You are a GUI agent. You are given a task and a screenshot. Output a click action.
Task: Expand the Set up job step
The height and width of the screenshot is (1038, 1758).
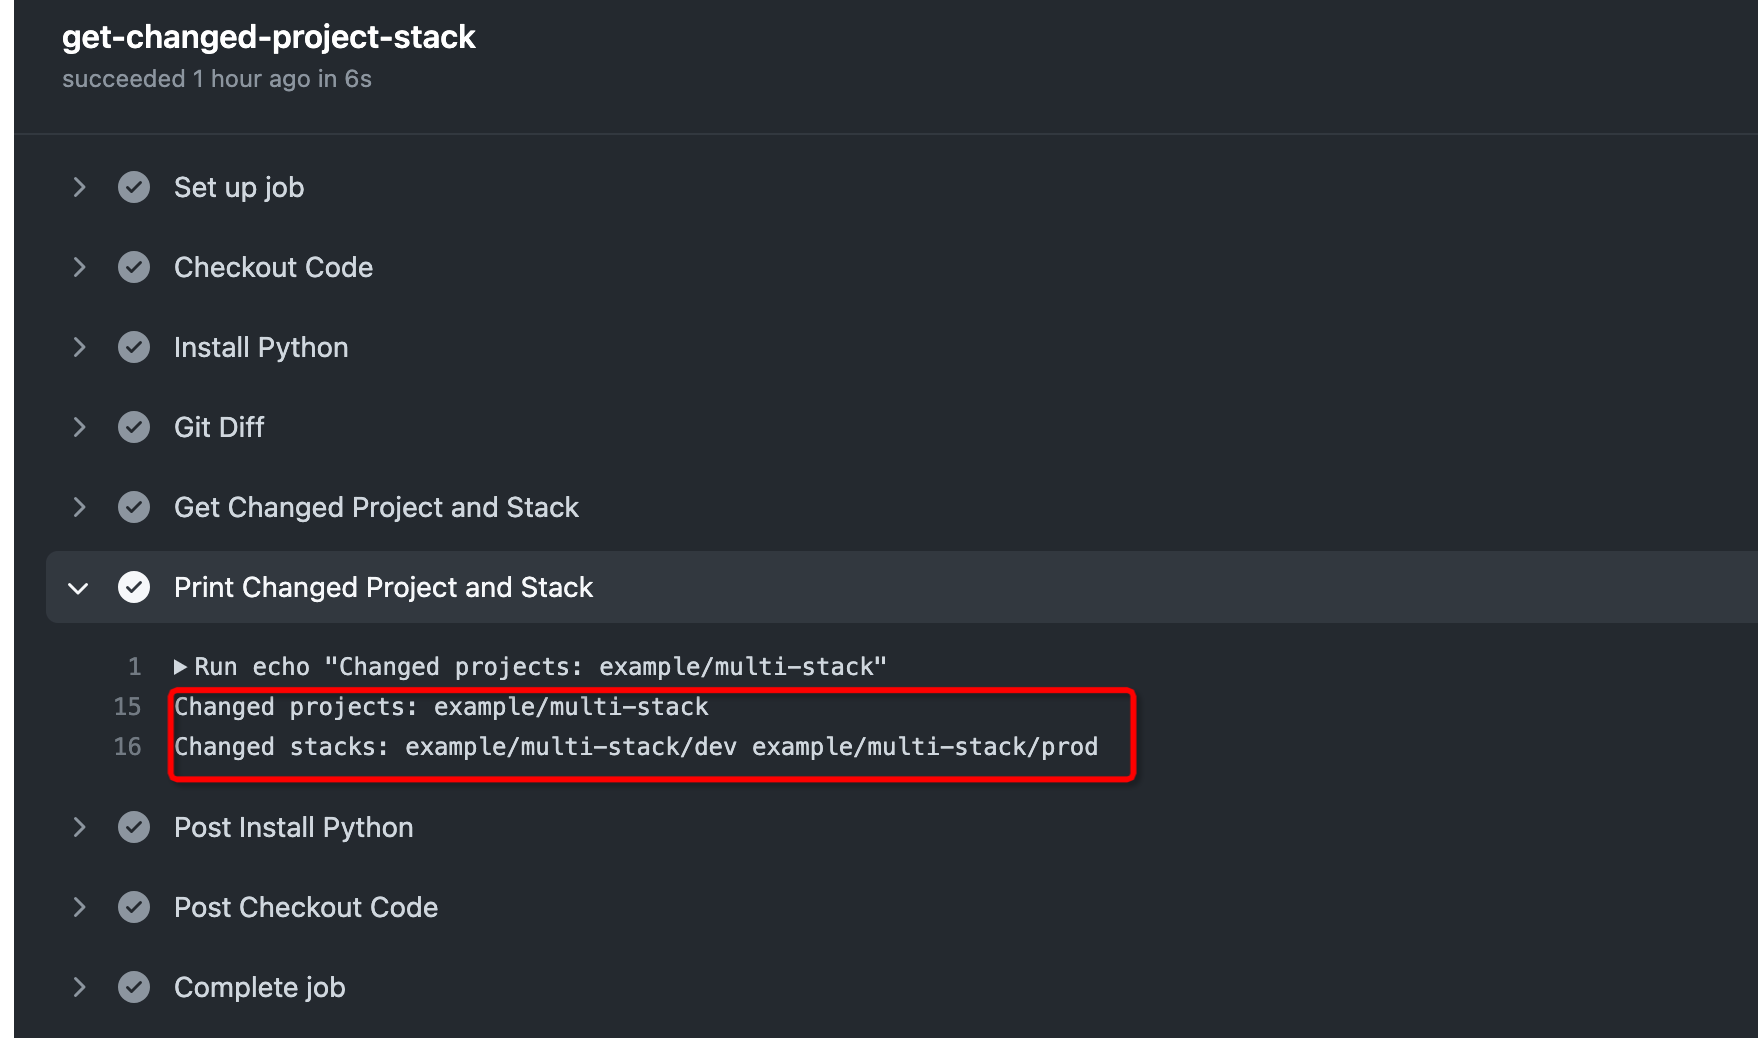click(79, 187)
